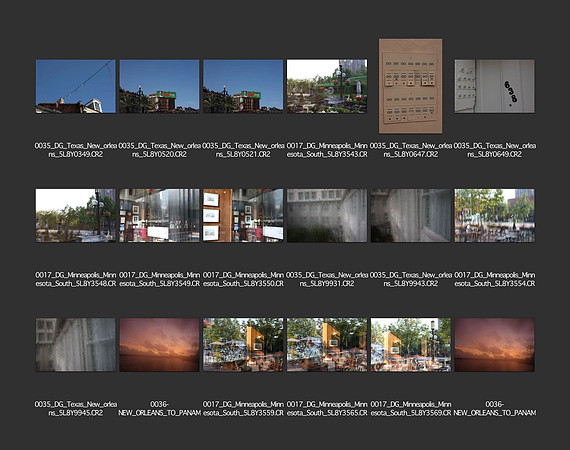Click the filename ending SL8Y0520.CR2
Screen dimensions: 570x450
[x=159, y=150]
